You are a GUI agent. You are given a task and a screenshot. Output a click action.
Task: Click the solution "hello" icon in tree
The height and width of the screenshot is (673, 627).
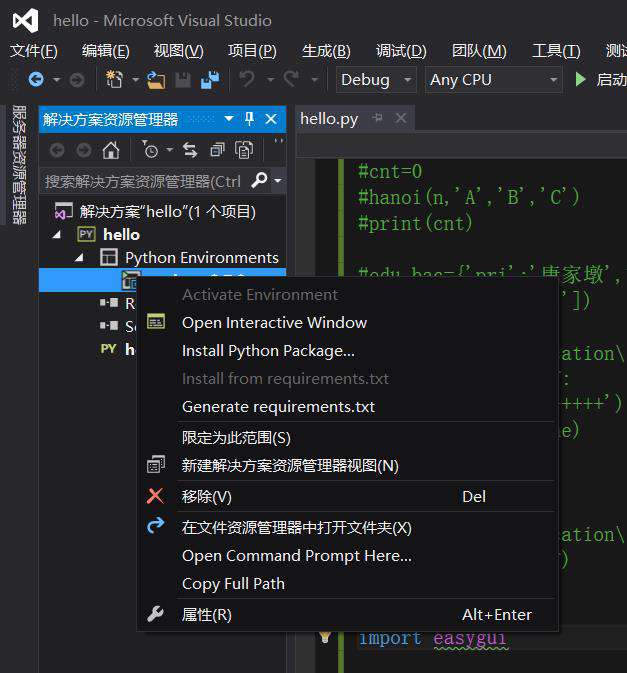[x=64, y=211]
